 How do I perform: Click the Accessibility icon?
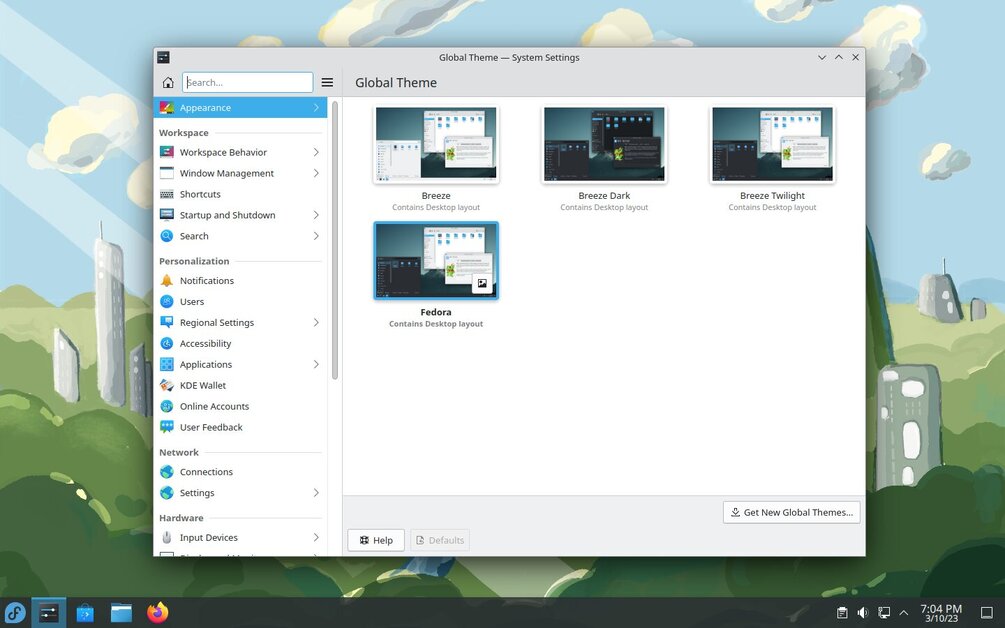pos(167,343)
